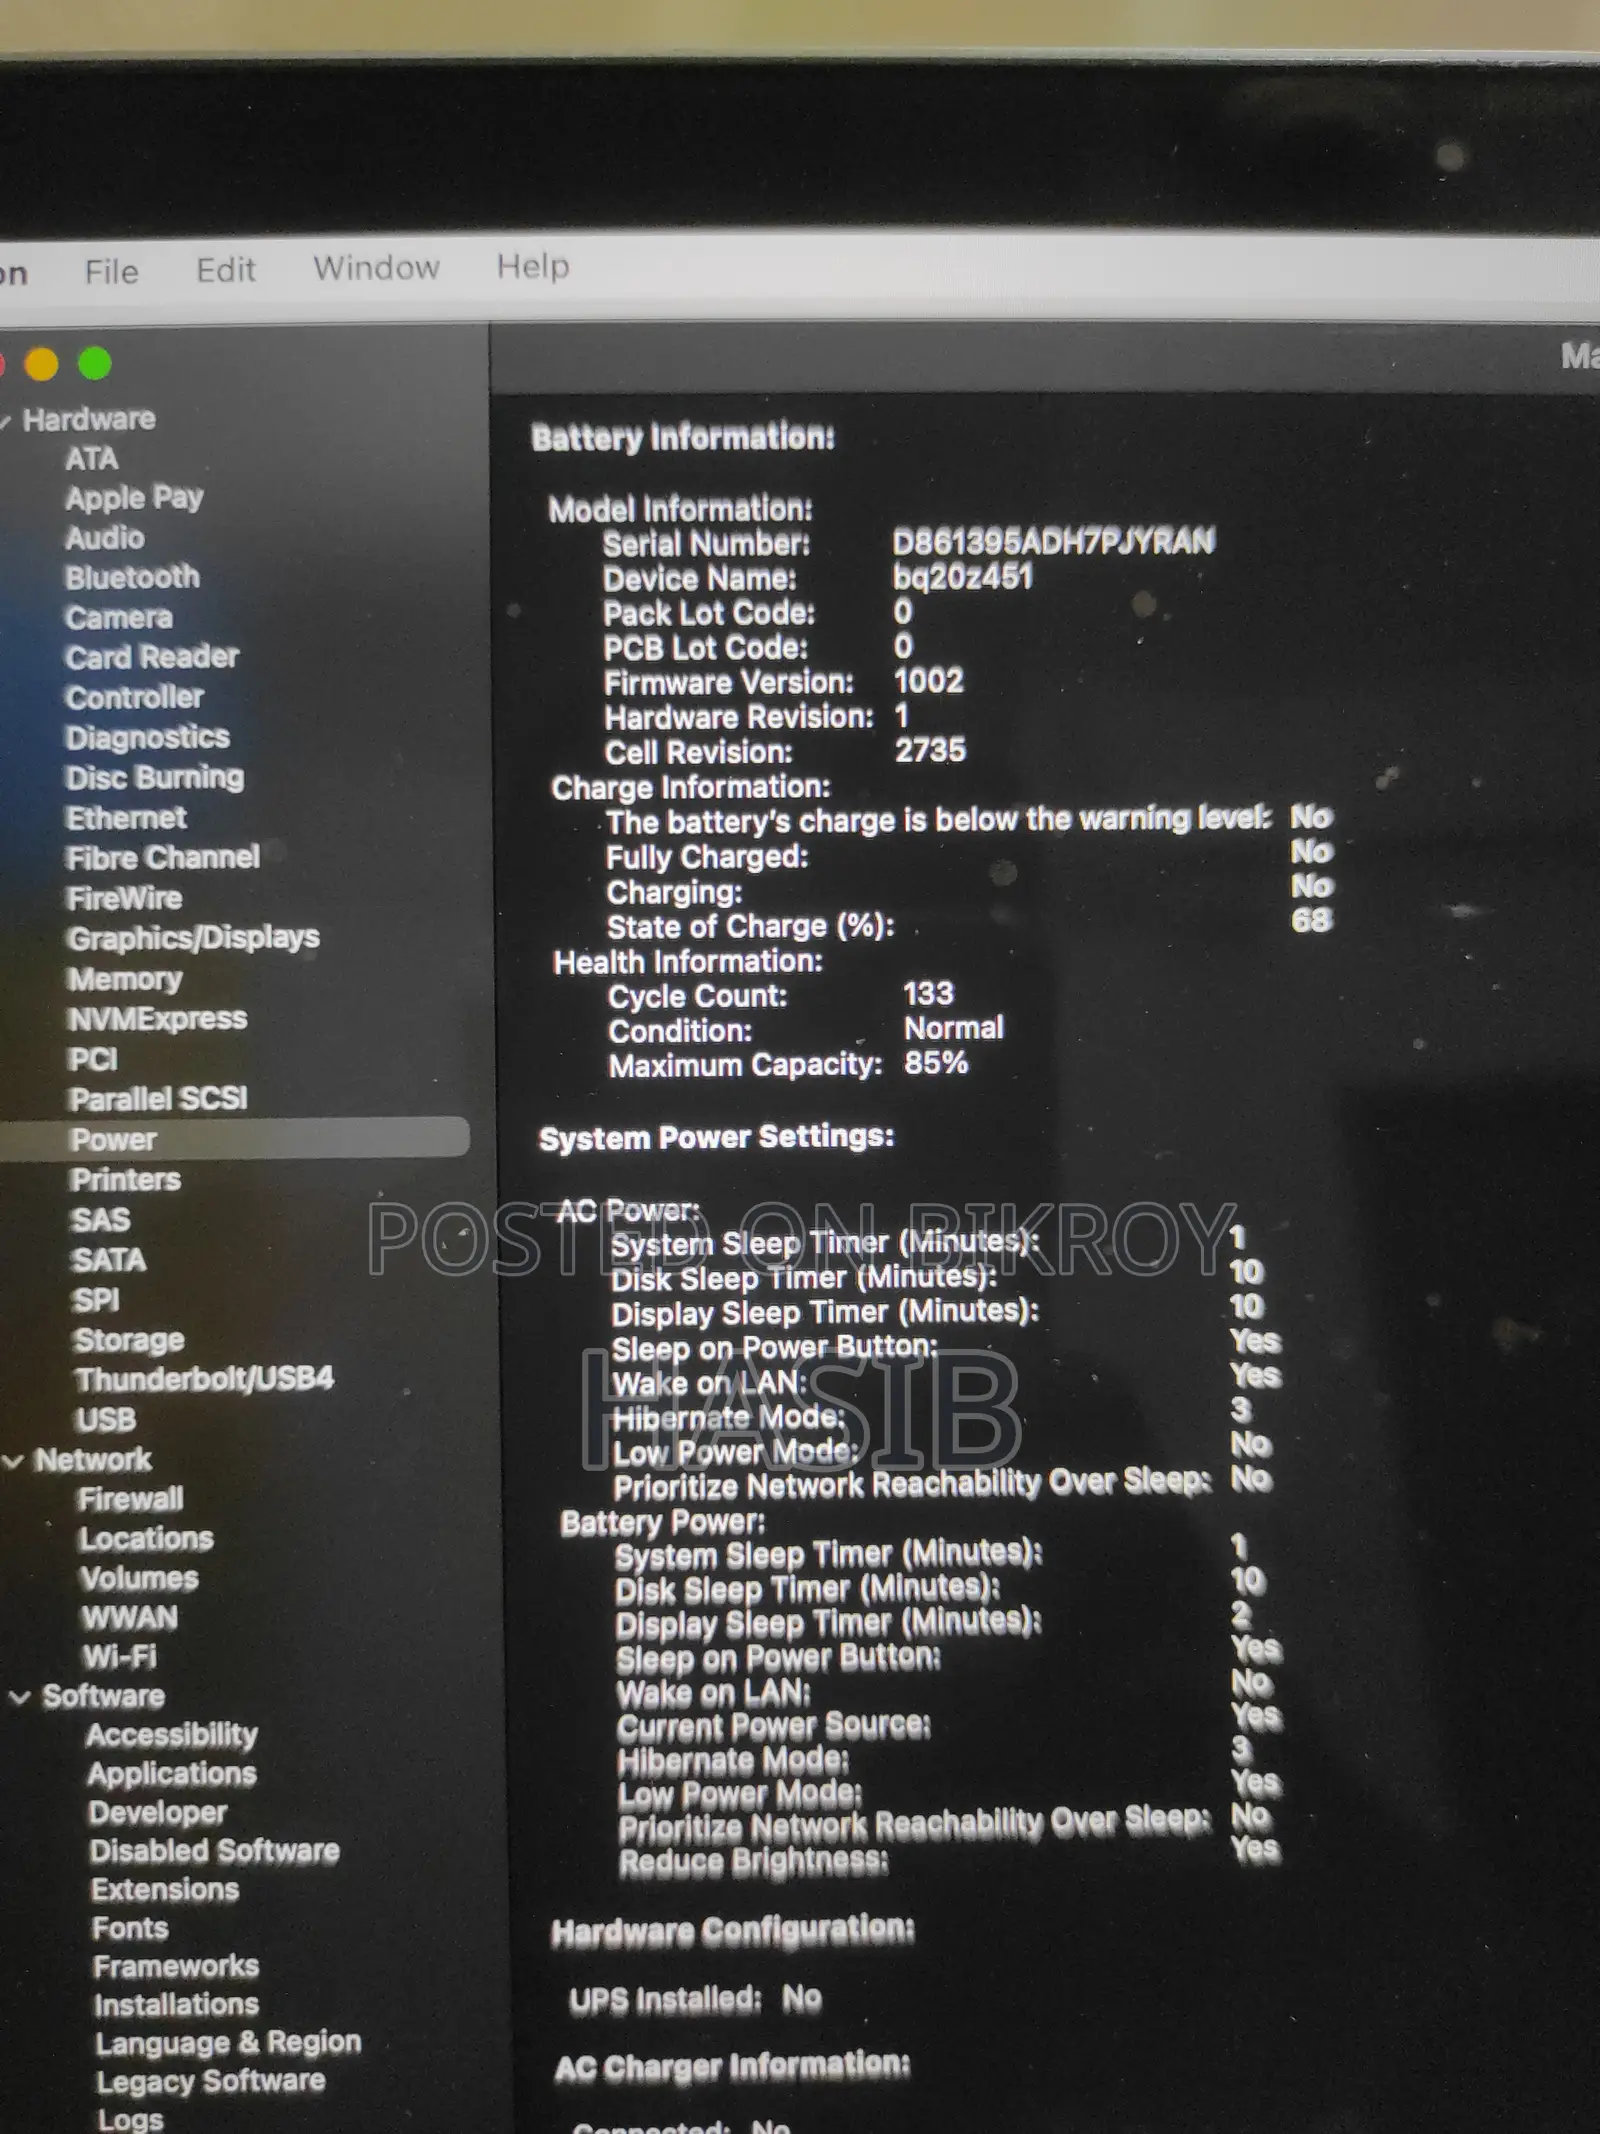Select SAS in the sidebar
1600x2134 pixels.
101,1220
